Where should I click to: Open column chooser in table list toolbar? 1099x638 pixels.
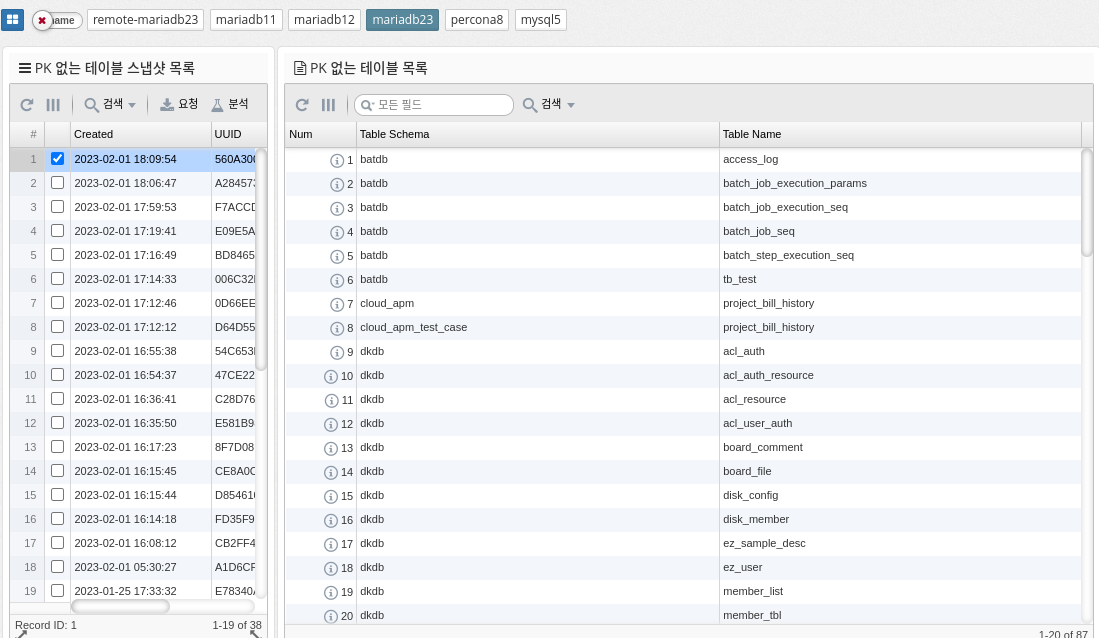[x=328, y=105]
